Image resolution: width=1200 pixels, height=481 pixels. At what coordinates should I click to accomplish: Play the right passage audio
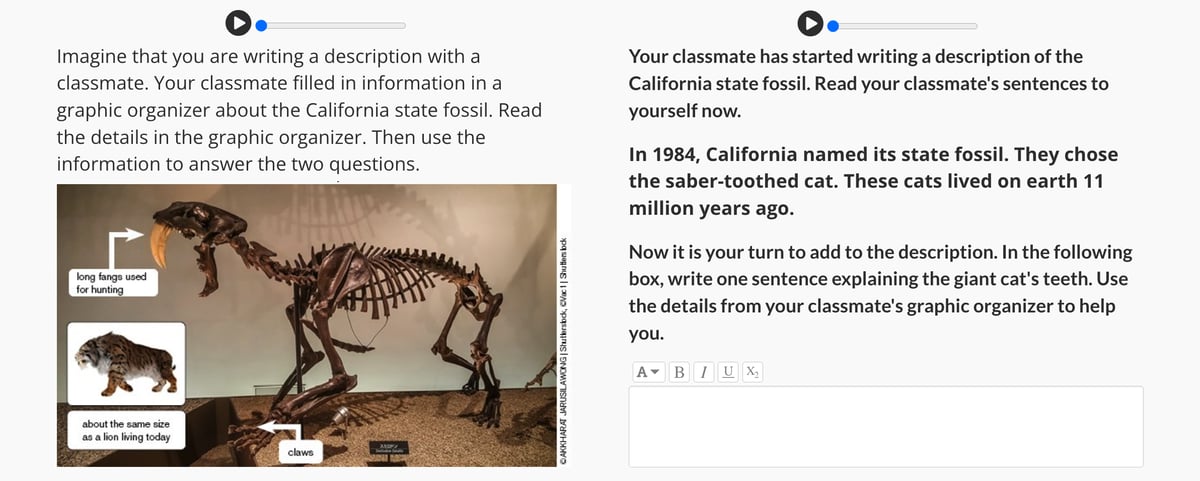[809, 22]
